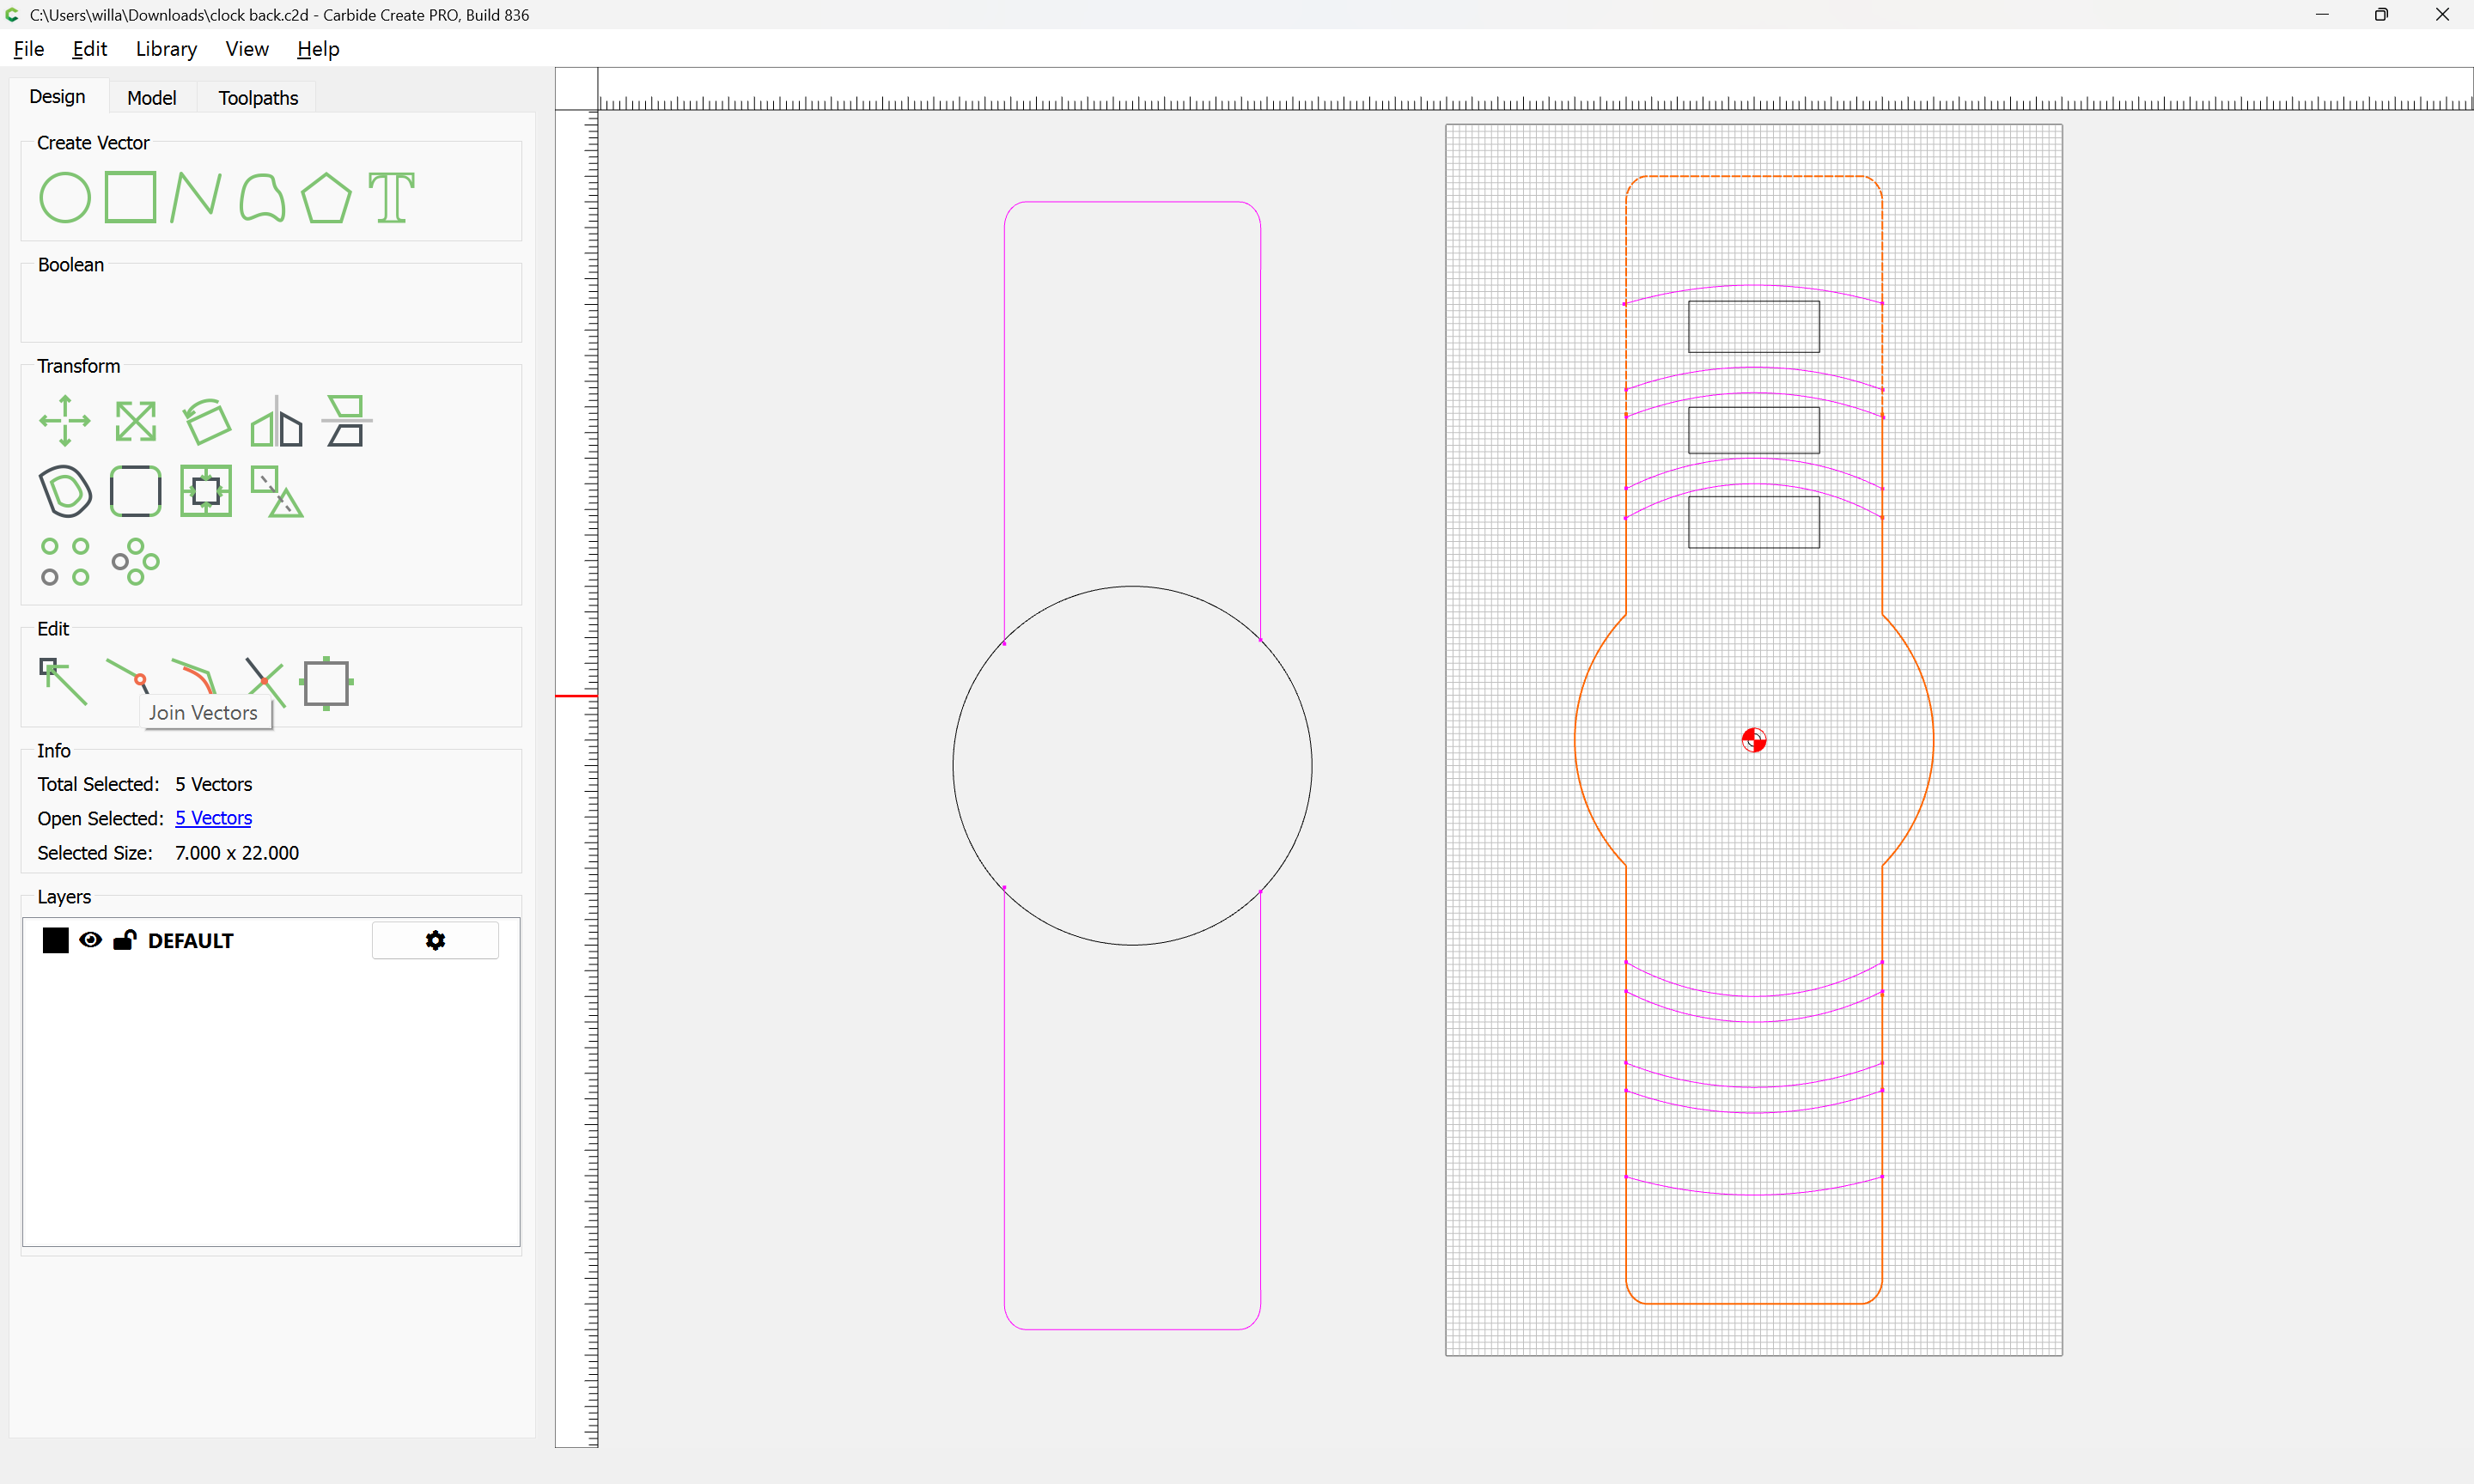Open the Rotate transform tool
Screen dimensions: 2474x1484
[x=207, y=421]
